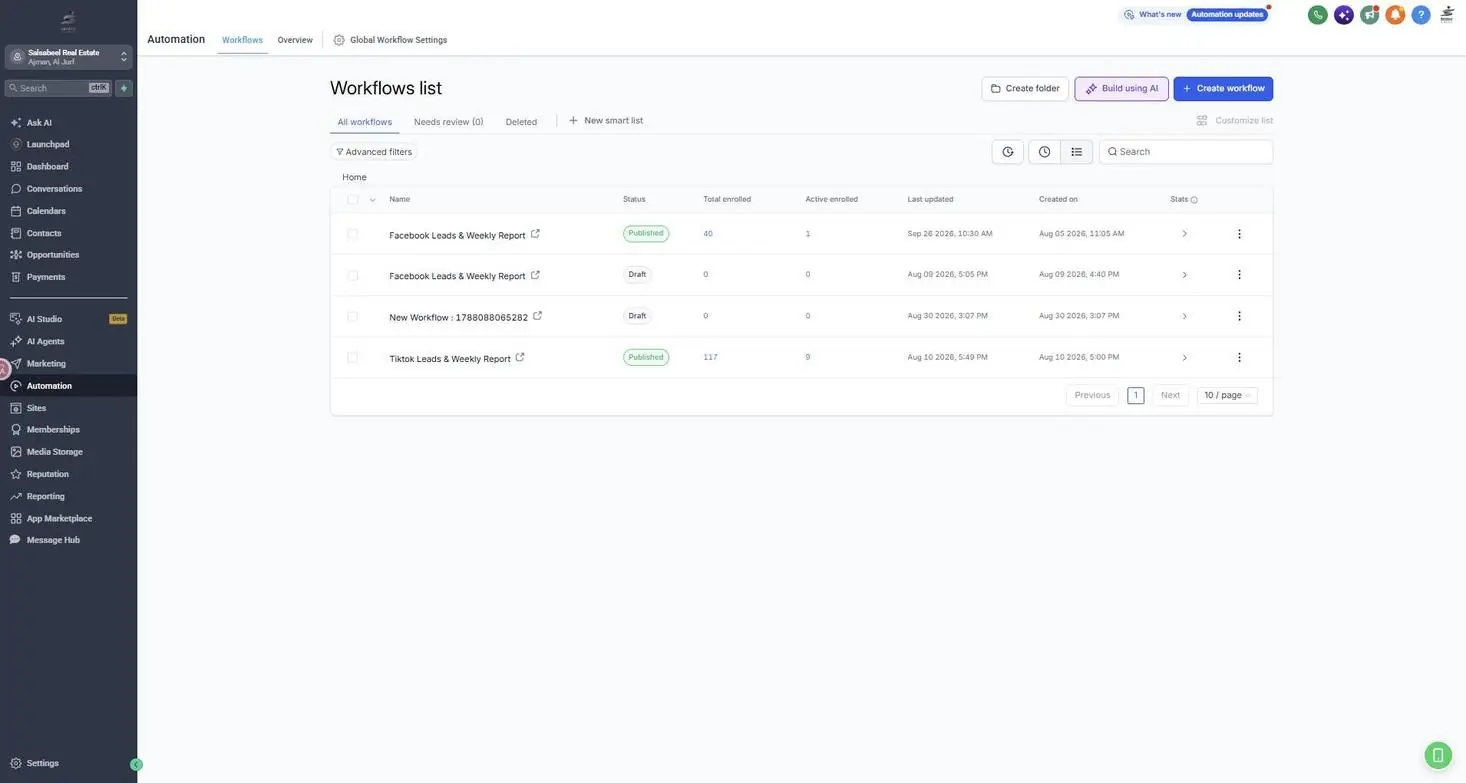Viewport: 1466px width, 783px height.
Task: Expand stats for Tiktok Leads row
Action: [1185, 358]
